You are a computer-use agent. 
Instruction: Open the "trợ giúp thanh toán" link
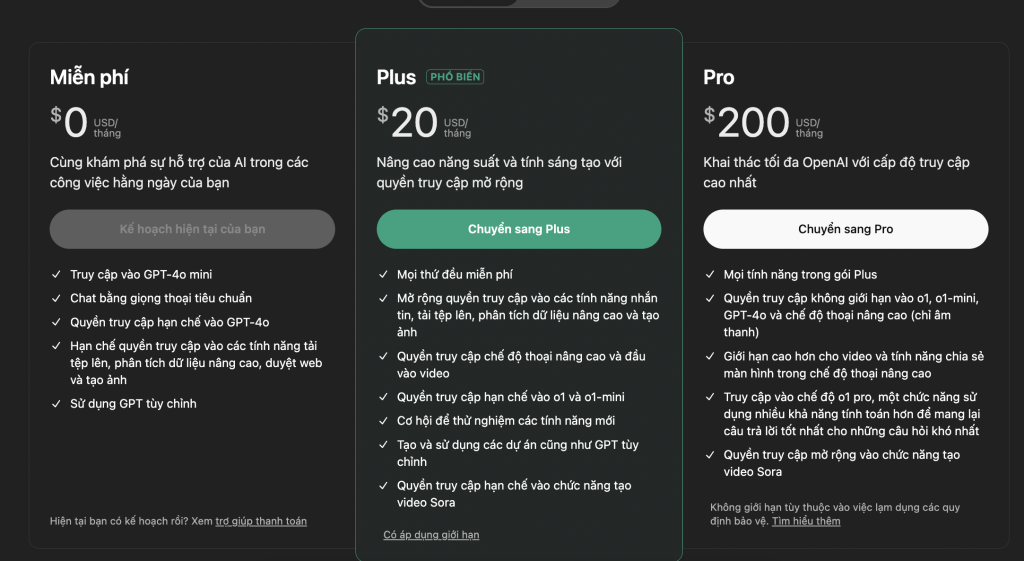pos(261,521)
